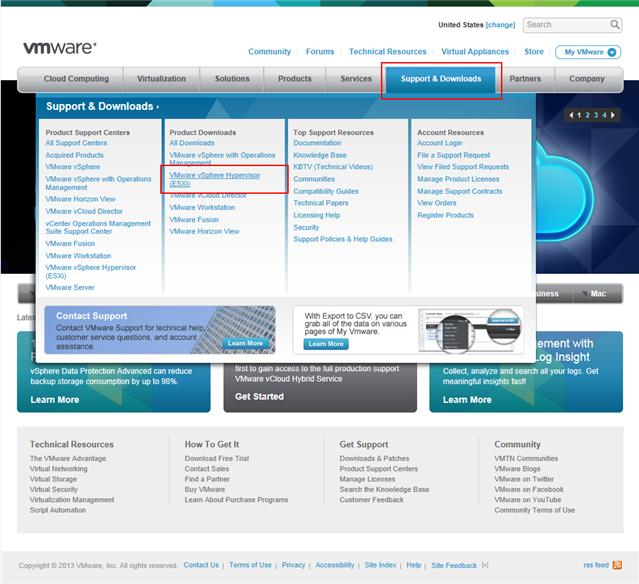Open Virtual Appliances link
Image resolution: width=639 pixels, height=584 pixels.
[475, 52]
